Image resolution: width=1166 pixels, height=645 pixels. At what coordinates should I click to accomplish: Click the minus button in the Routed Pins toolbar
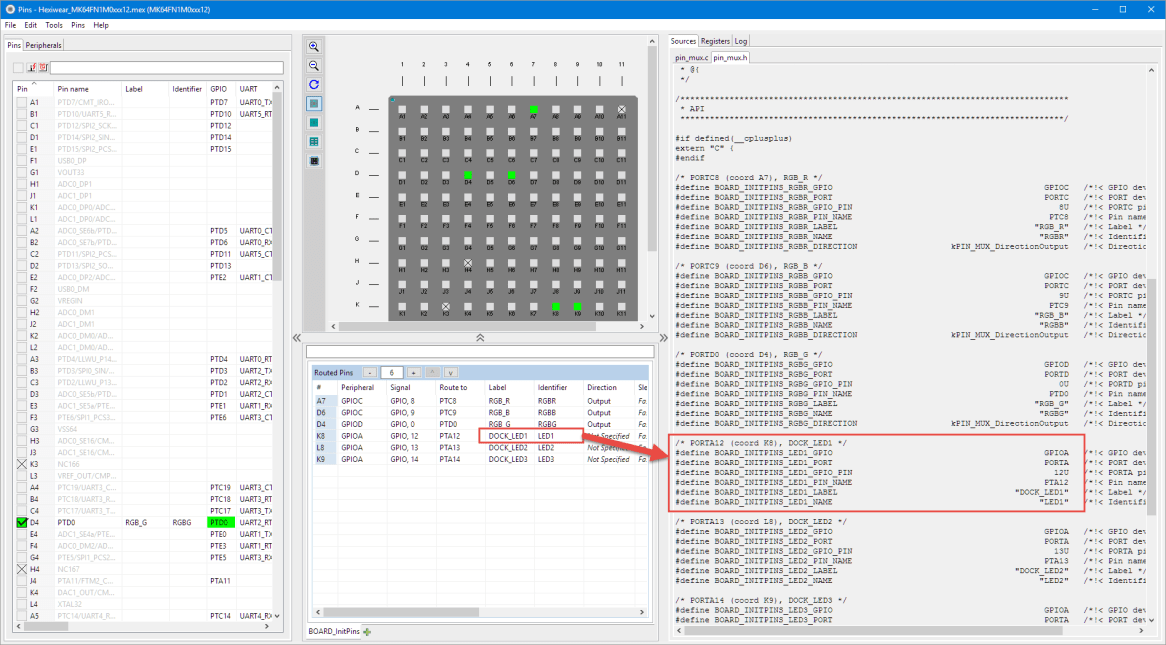point(370,372)
